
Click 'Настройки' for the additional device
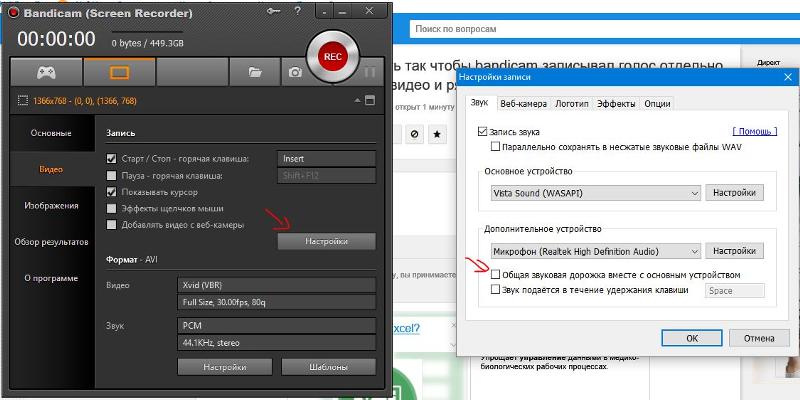point(734,251)
